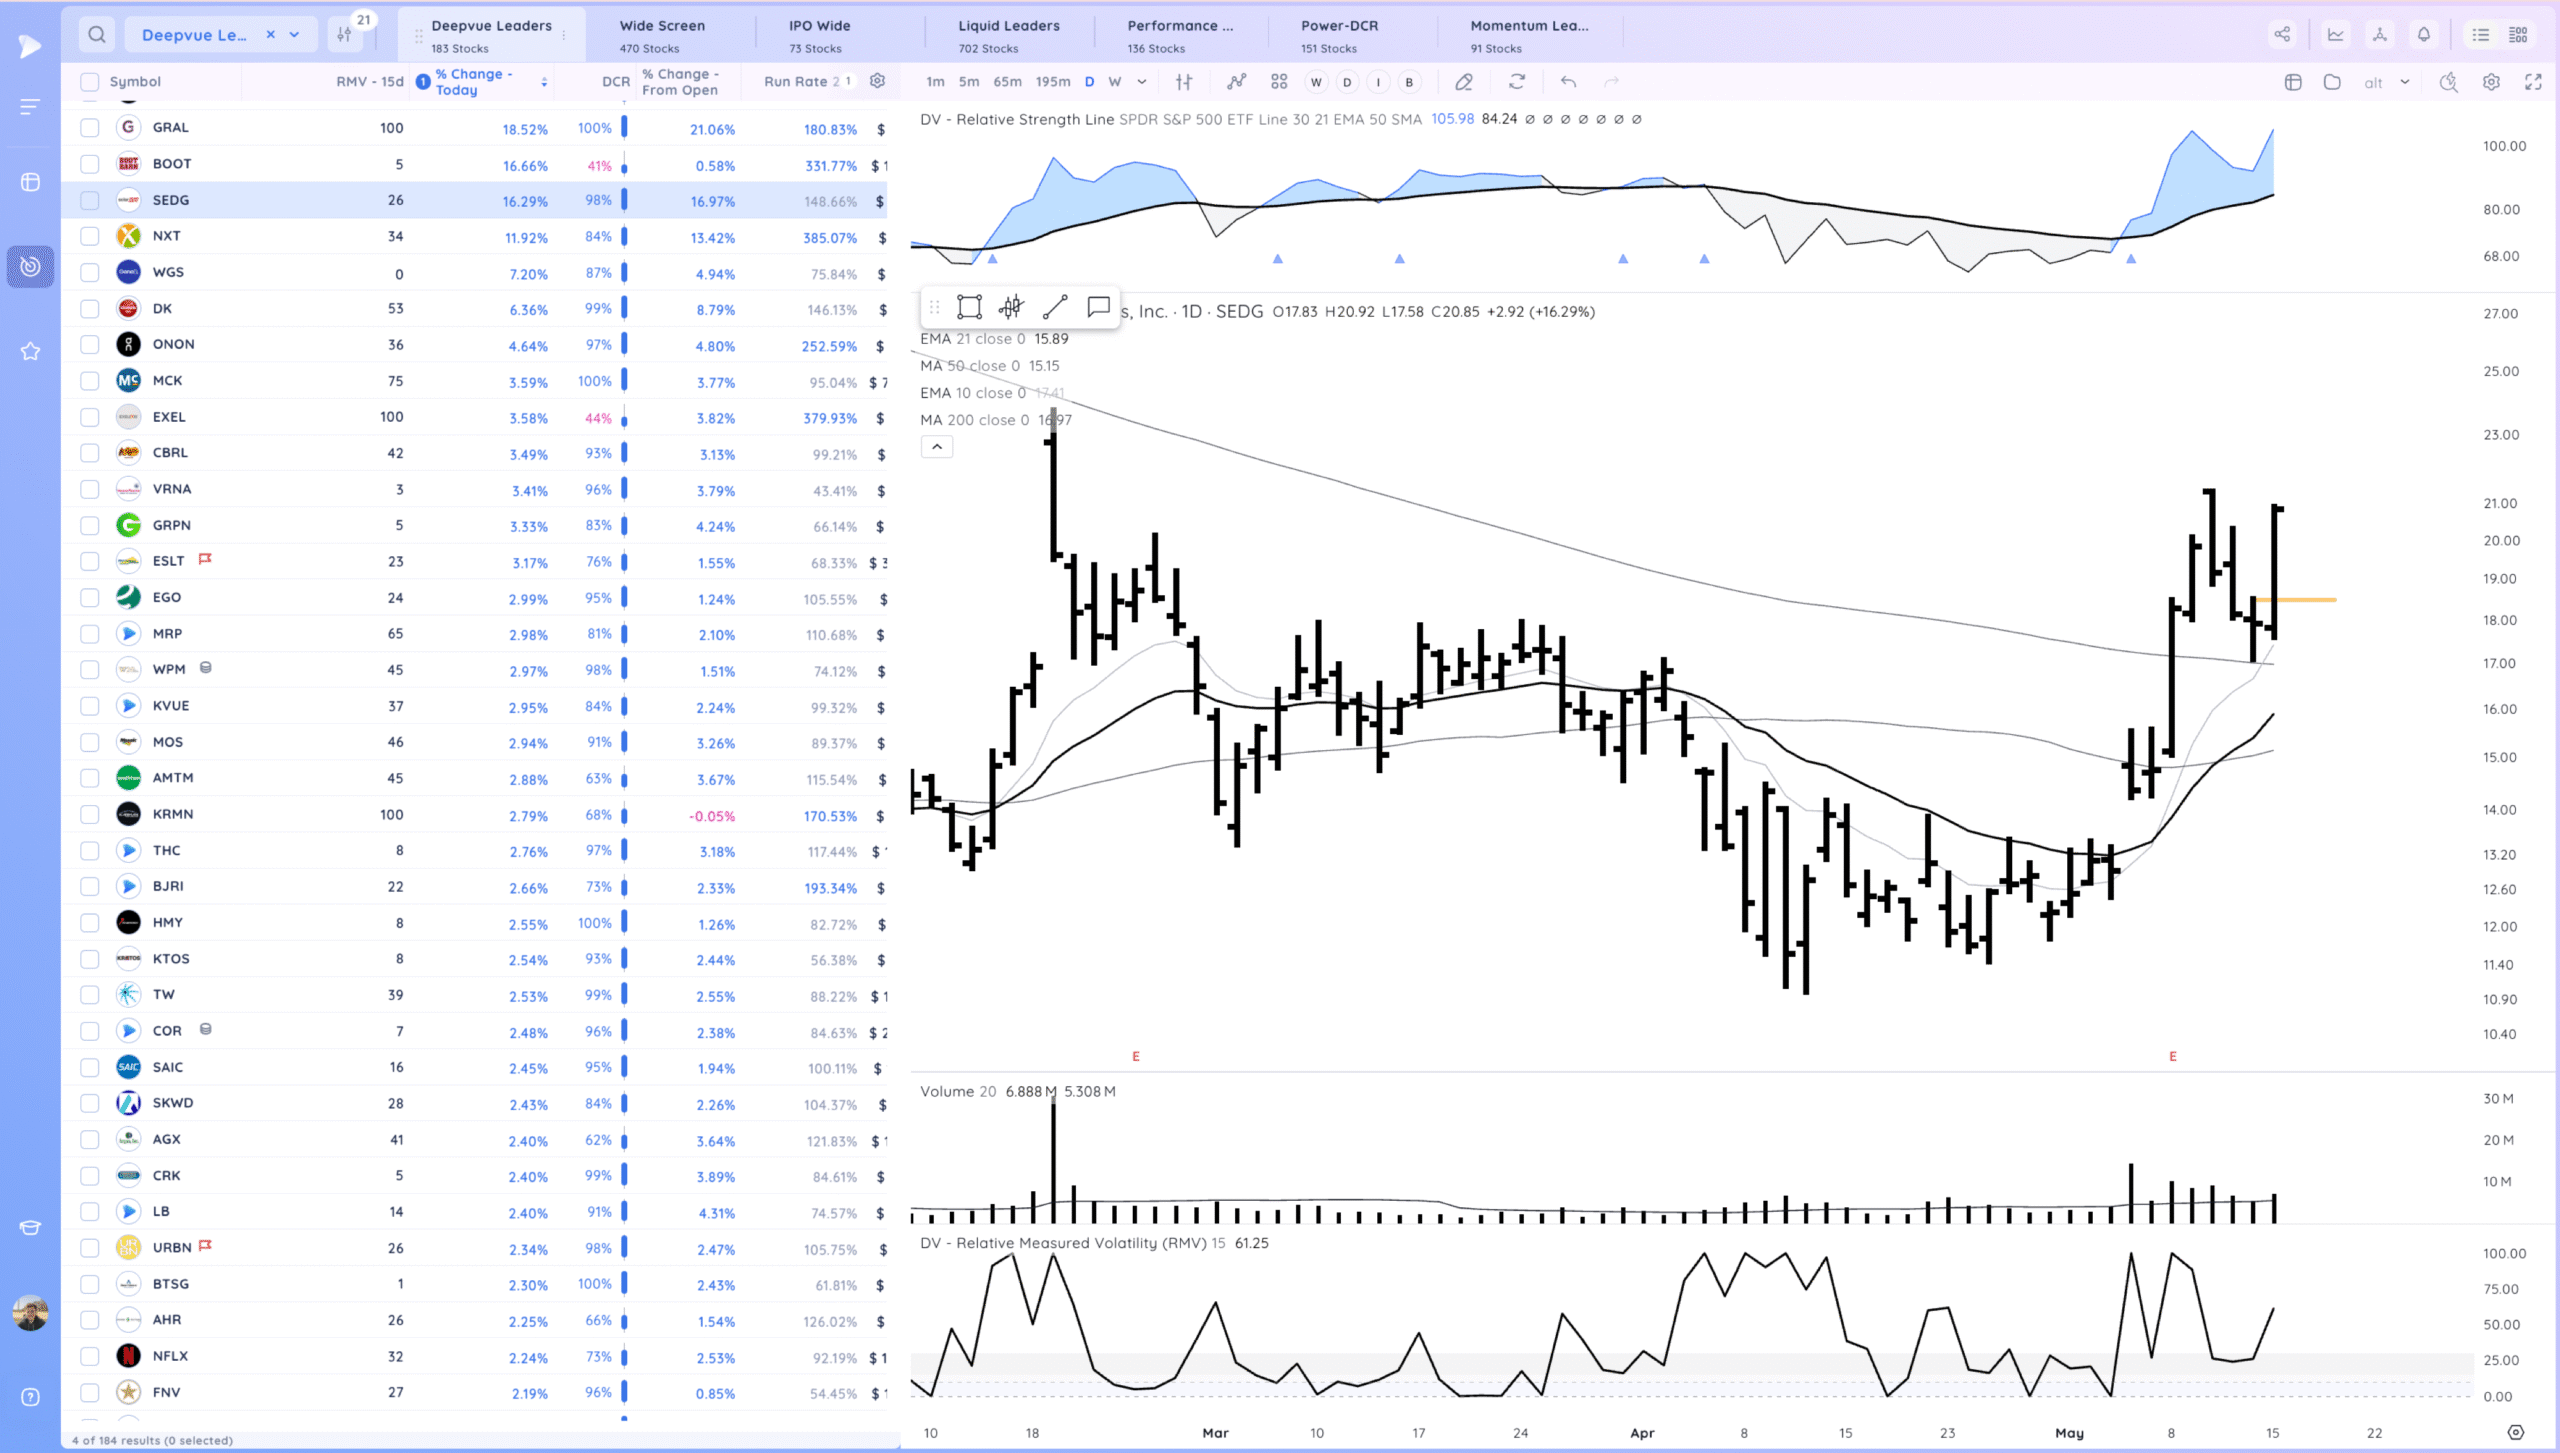Viewport: 2560px width, 1453px height.
Task: Open the Power-DCR tab
Action: pos(1338,35)
